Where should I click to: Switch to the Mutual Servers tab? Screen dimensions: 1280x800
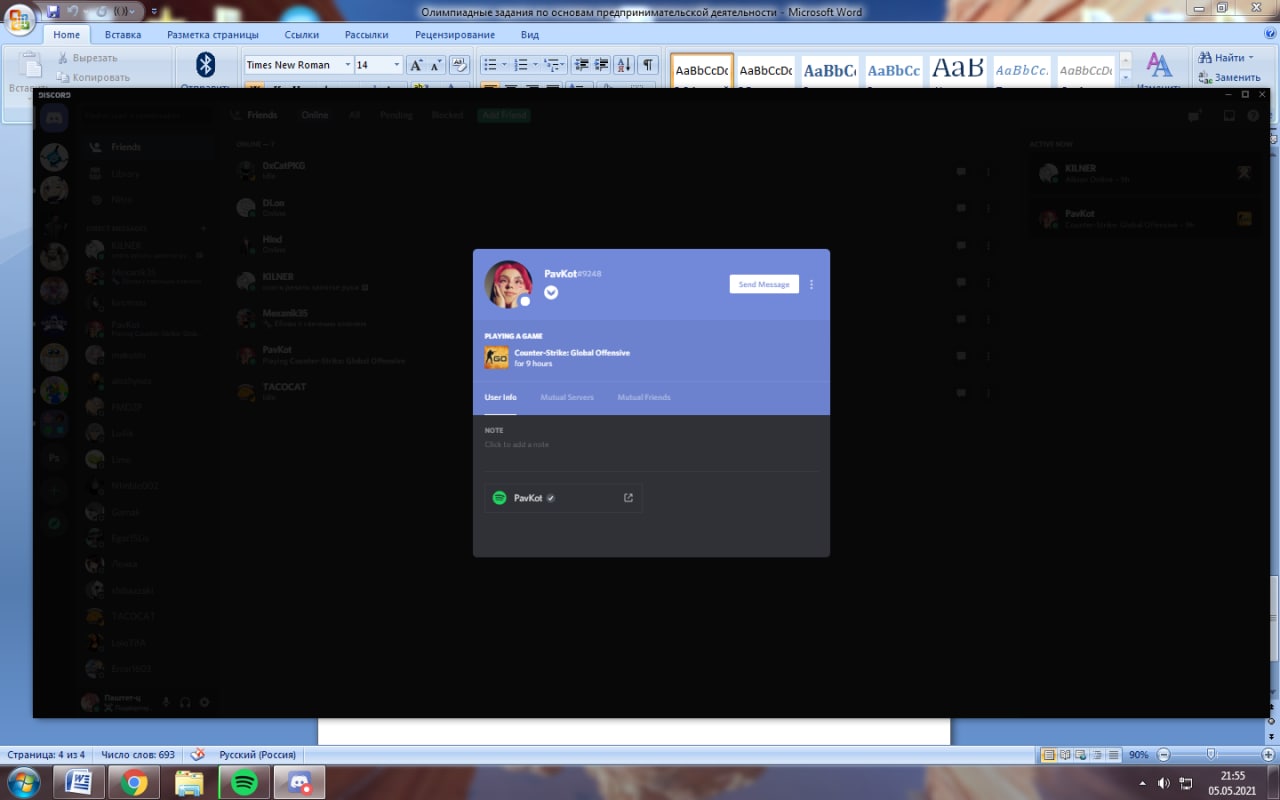point(567,398)
